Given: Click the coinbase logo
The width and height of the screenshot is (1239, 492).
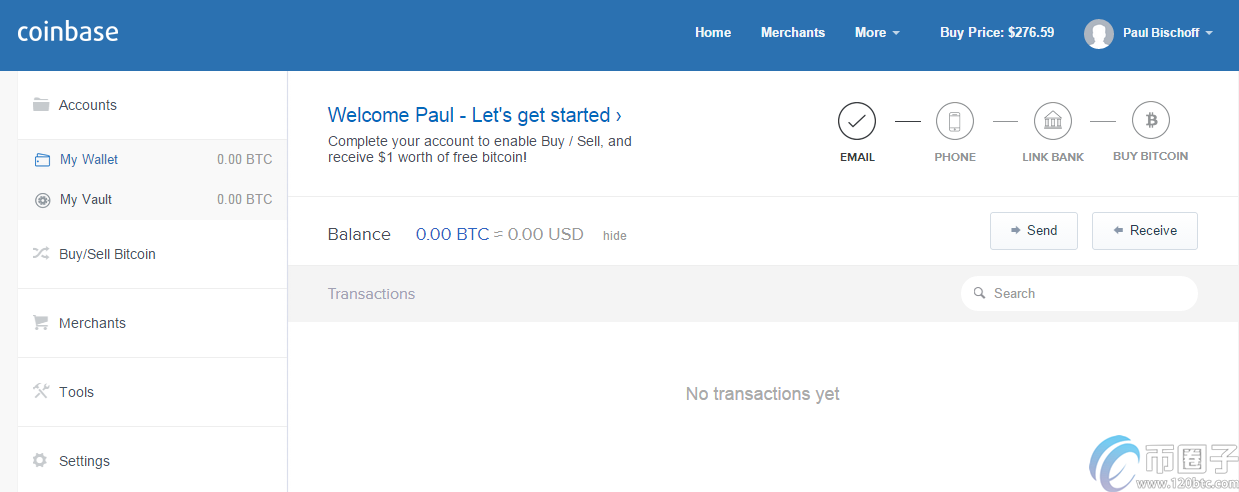Looking at the screenshot, I should [x=68, y=32].
